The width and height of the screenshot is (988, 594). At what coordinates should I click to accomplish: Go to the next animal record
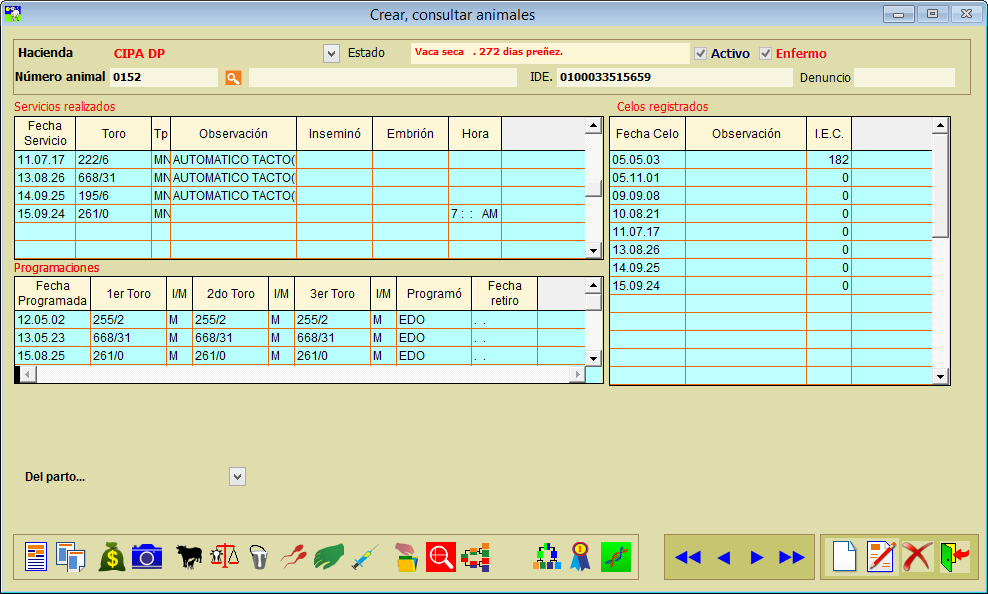pos(757,557)
